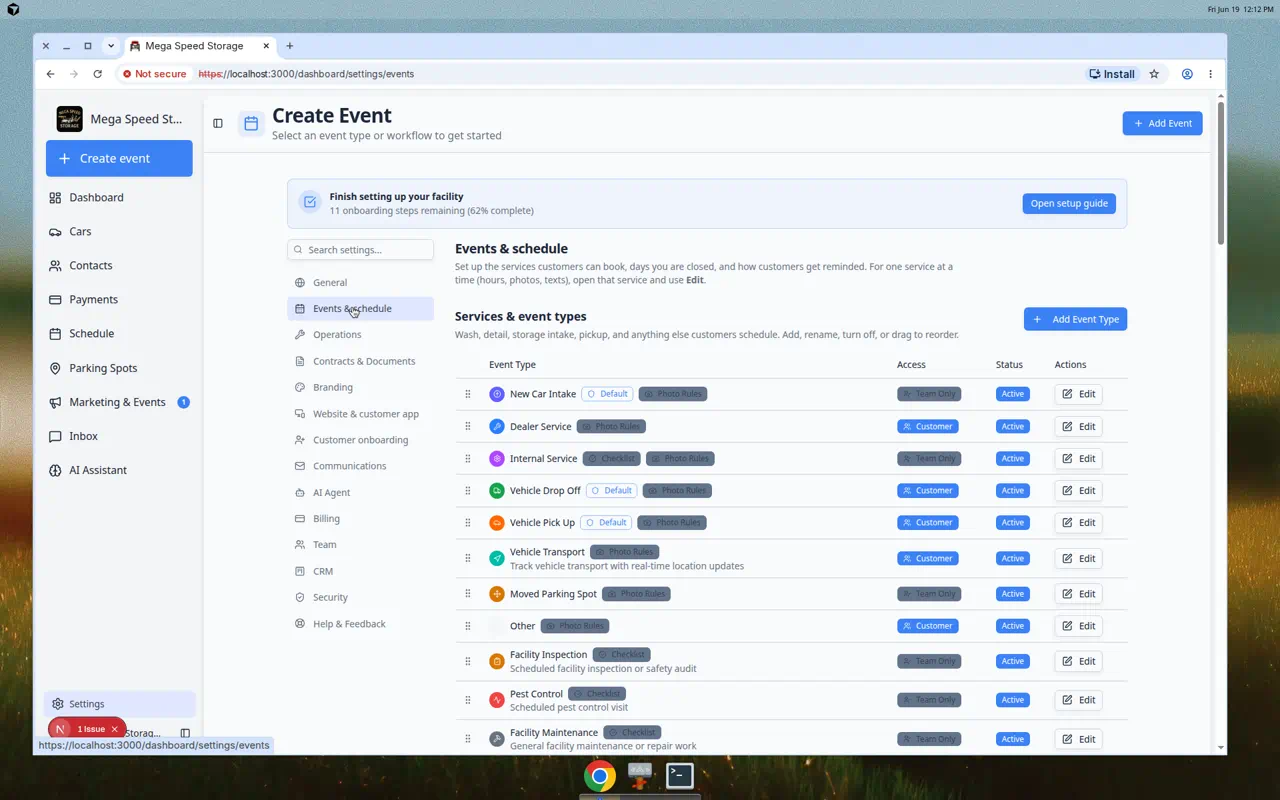Image resolution: width=1280 pixels, height=800 pixels.
Task: Click the Add Event button
Action: pos(1162,123)
